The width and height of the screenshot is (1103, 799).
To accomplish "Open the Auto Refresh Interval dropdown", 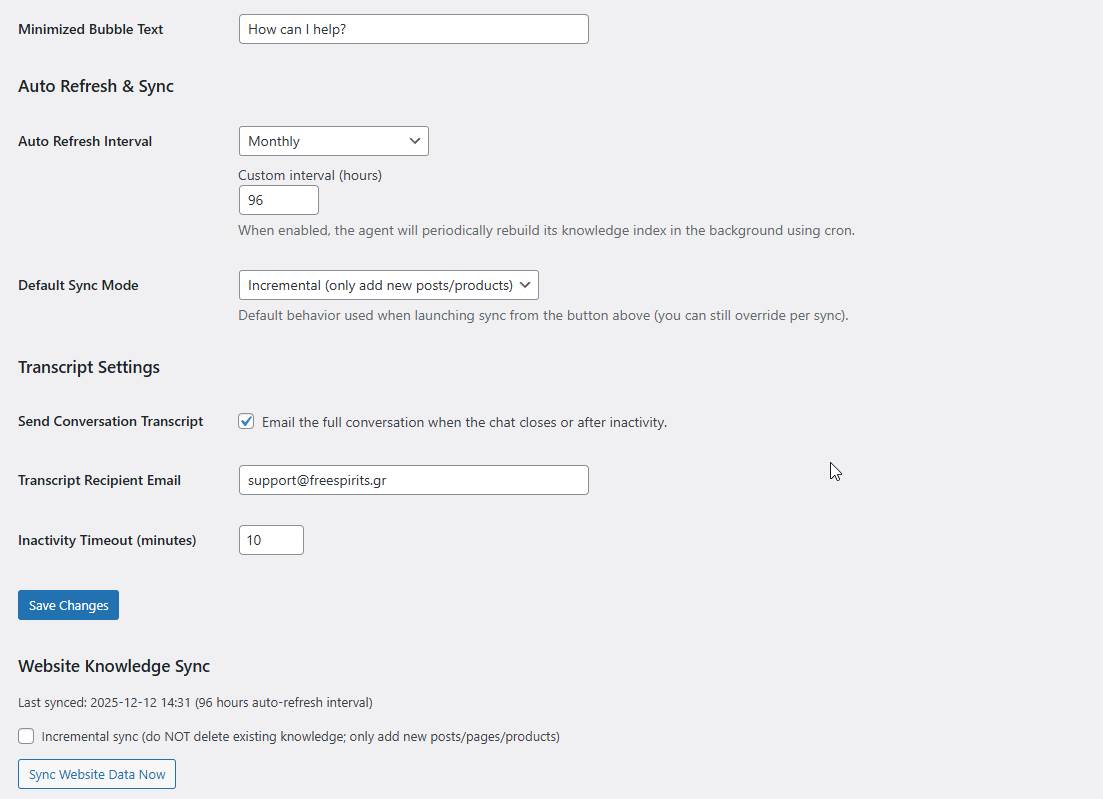I will [x=333, y=141].
